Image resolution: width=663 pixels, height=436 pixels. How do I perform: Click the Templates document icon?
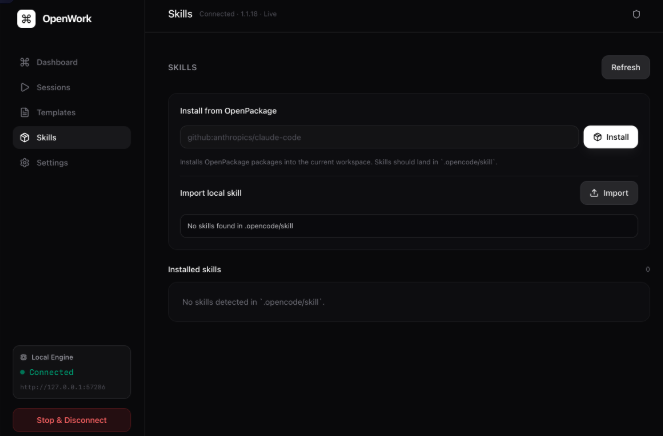[x=25, y=112]
